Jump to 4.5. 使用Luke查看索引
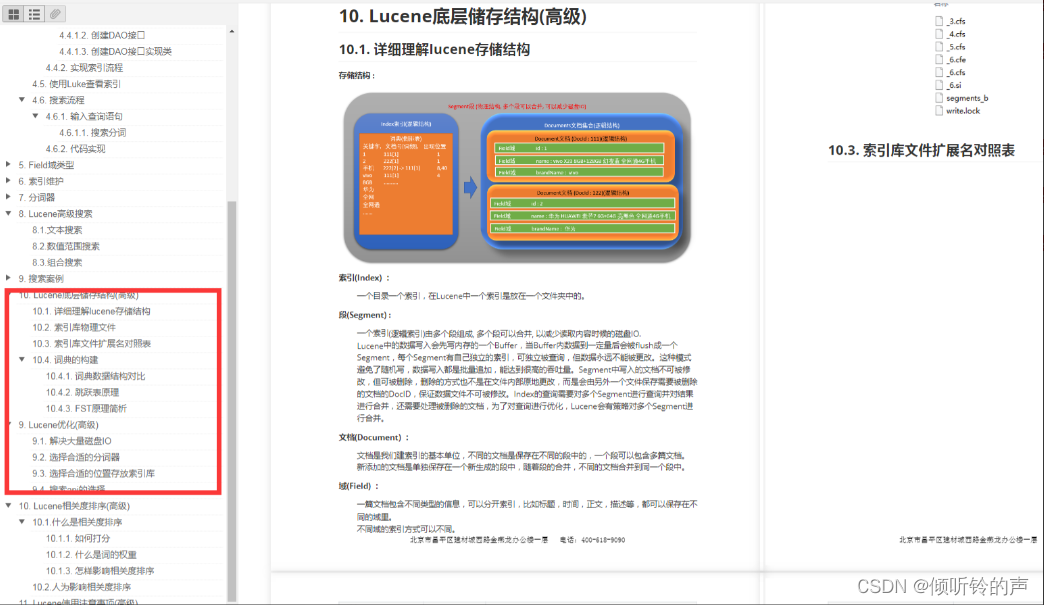Image resolution: width=1044 pixels, height=605 pixels. click(x=77, y=84)
